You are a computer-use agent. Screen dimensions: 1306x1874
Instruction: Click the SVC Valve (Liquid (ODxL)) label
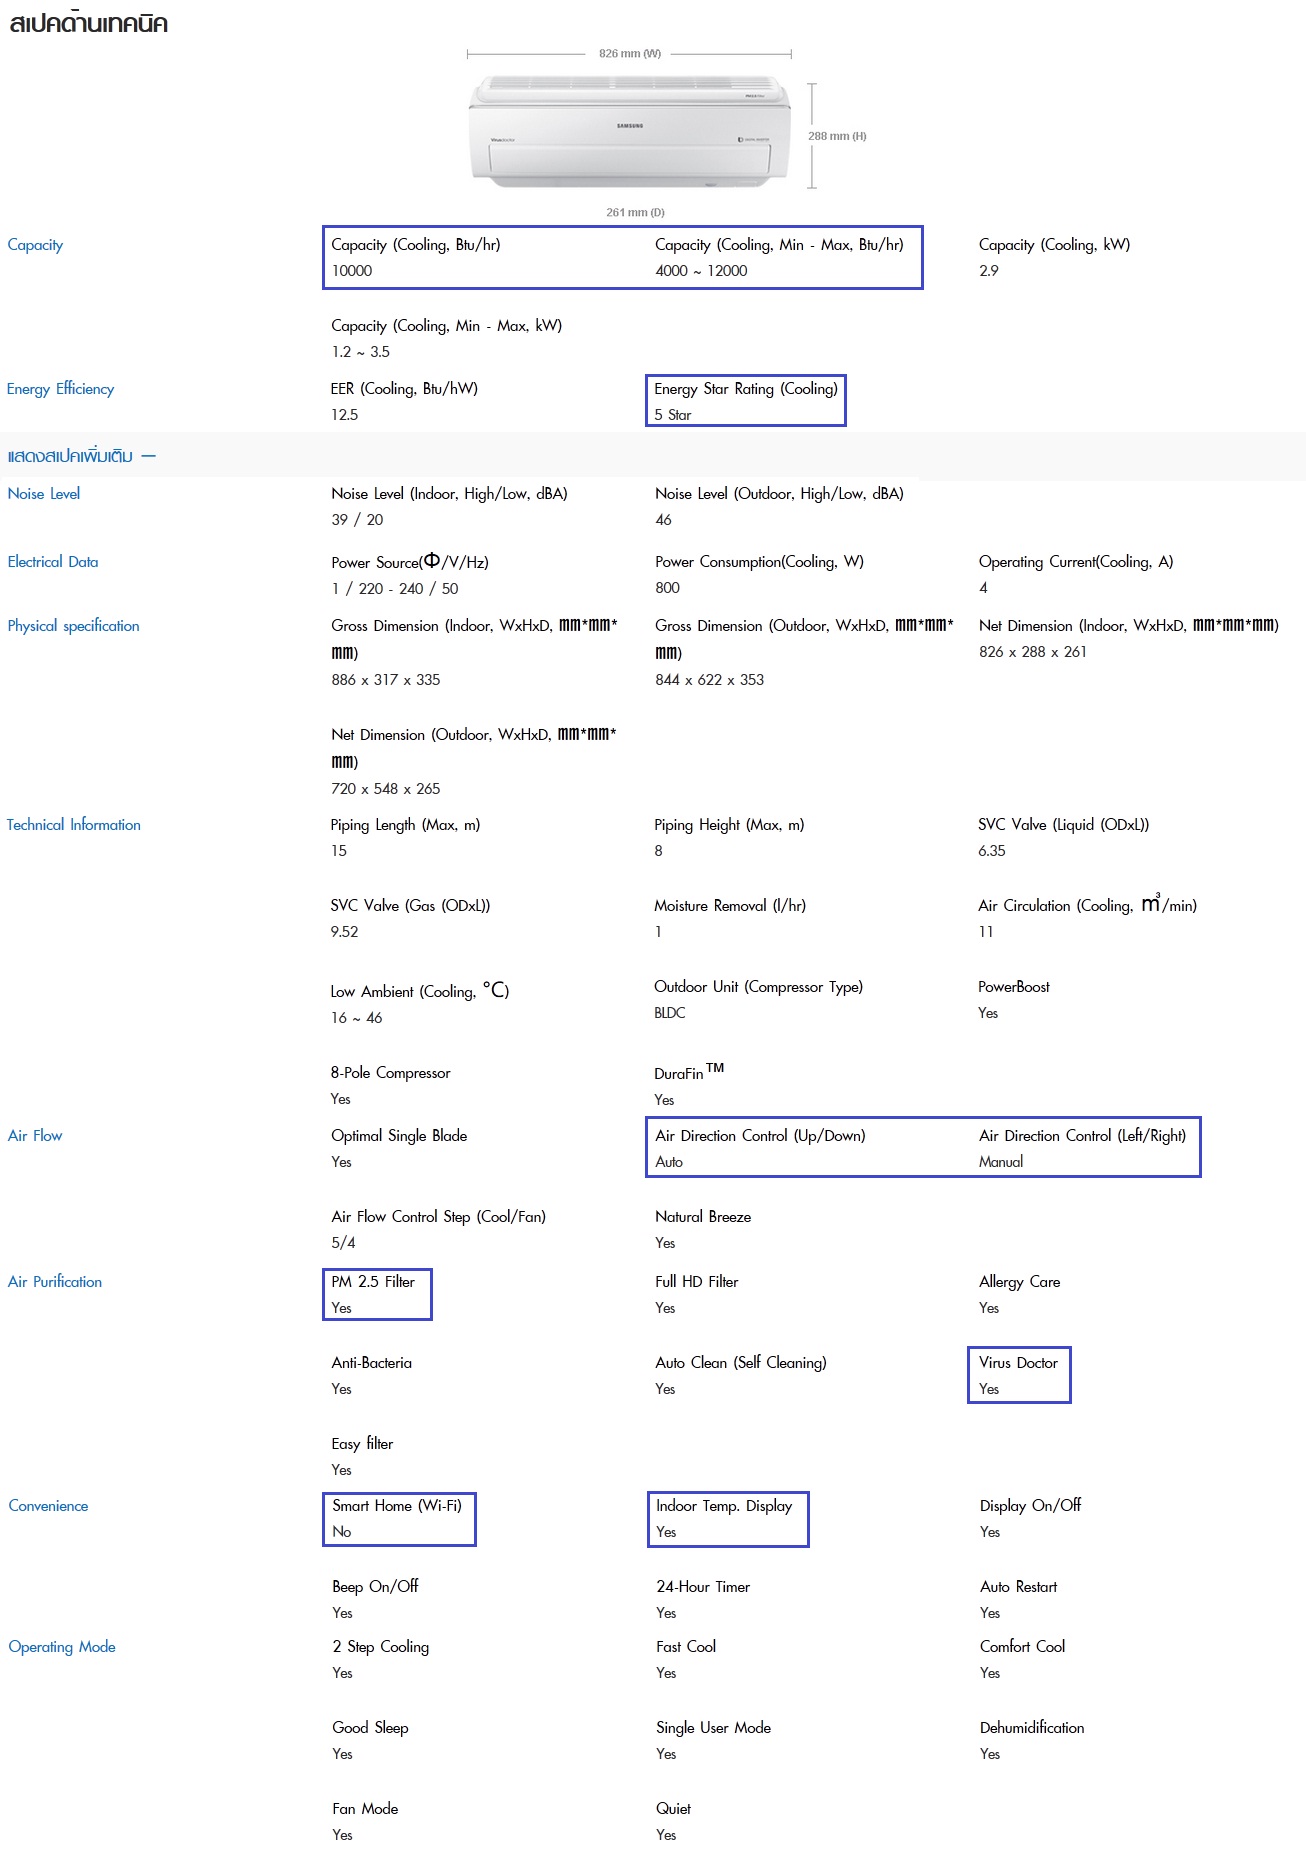[1063, 825]
